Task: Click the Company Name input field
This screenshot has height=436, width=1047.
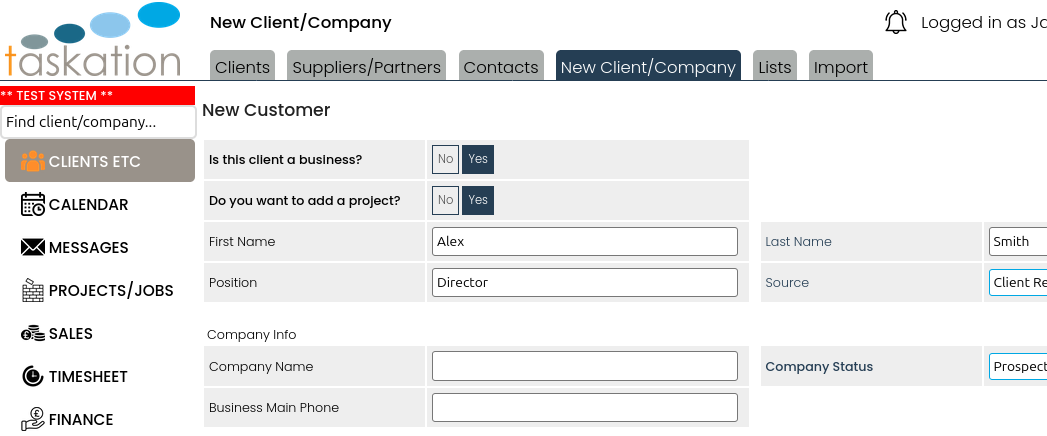Action: pyautogui.click(x=584, y=366)
